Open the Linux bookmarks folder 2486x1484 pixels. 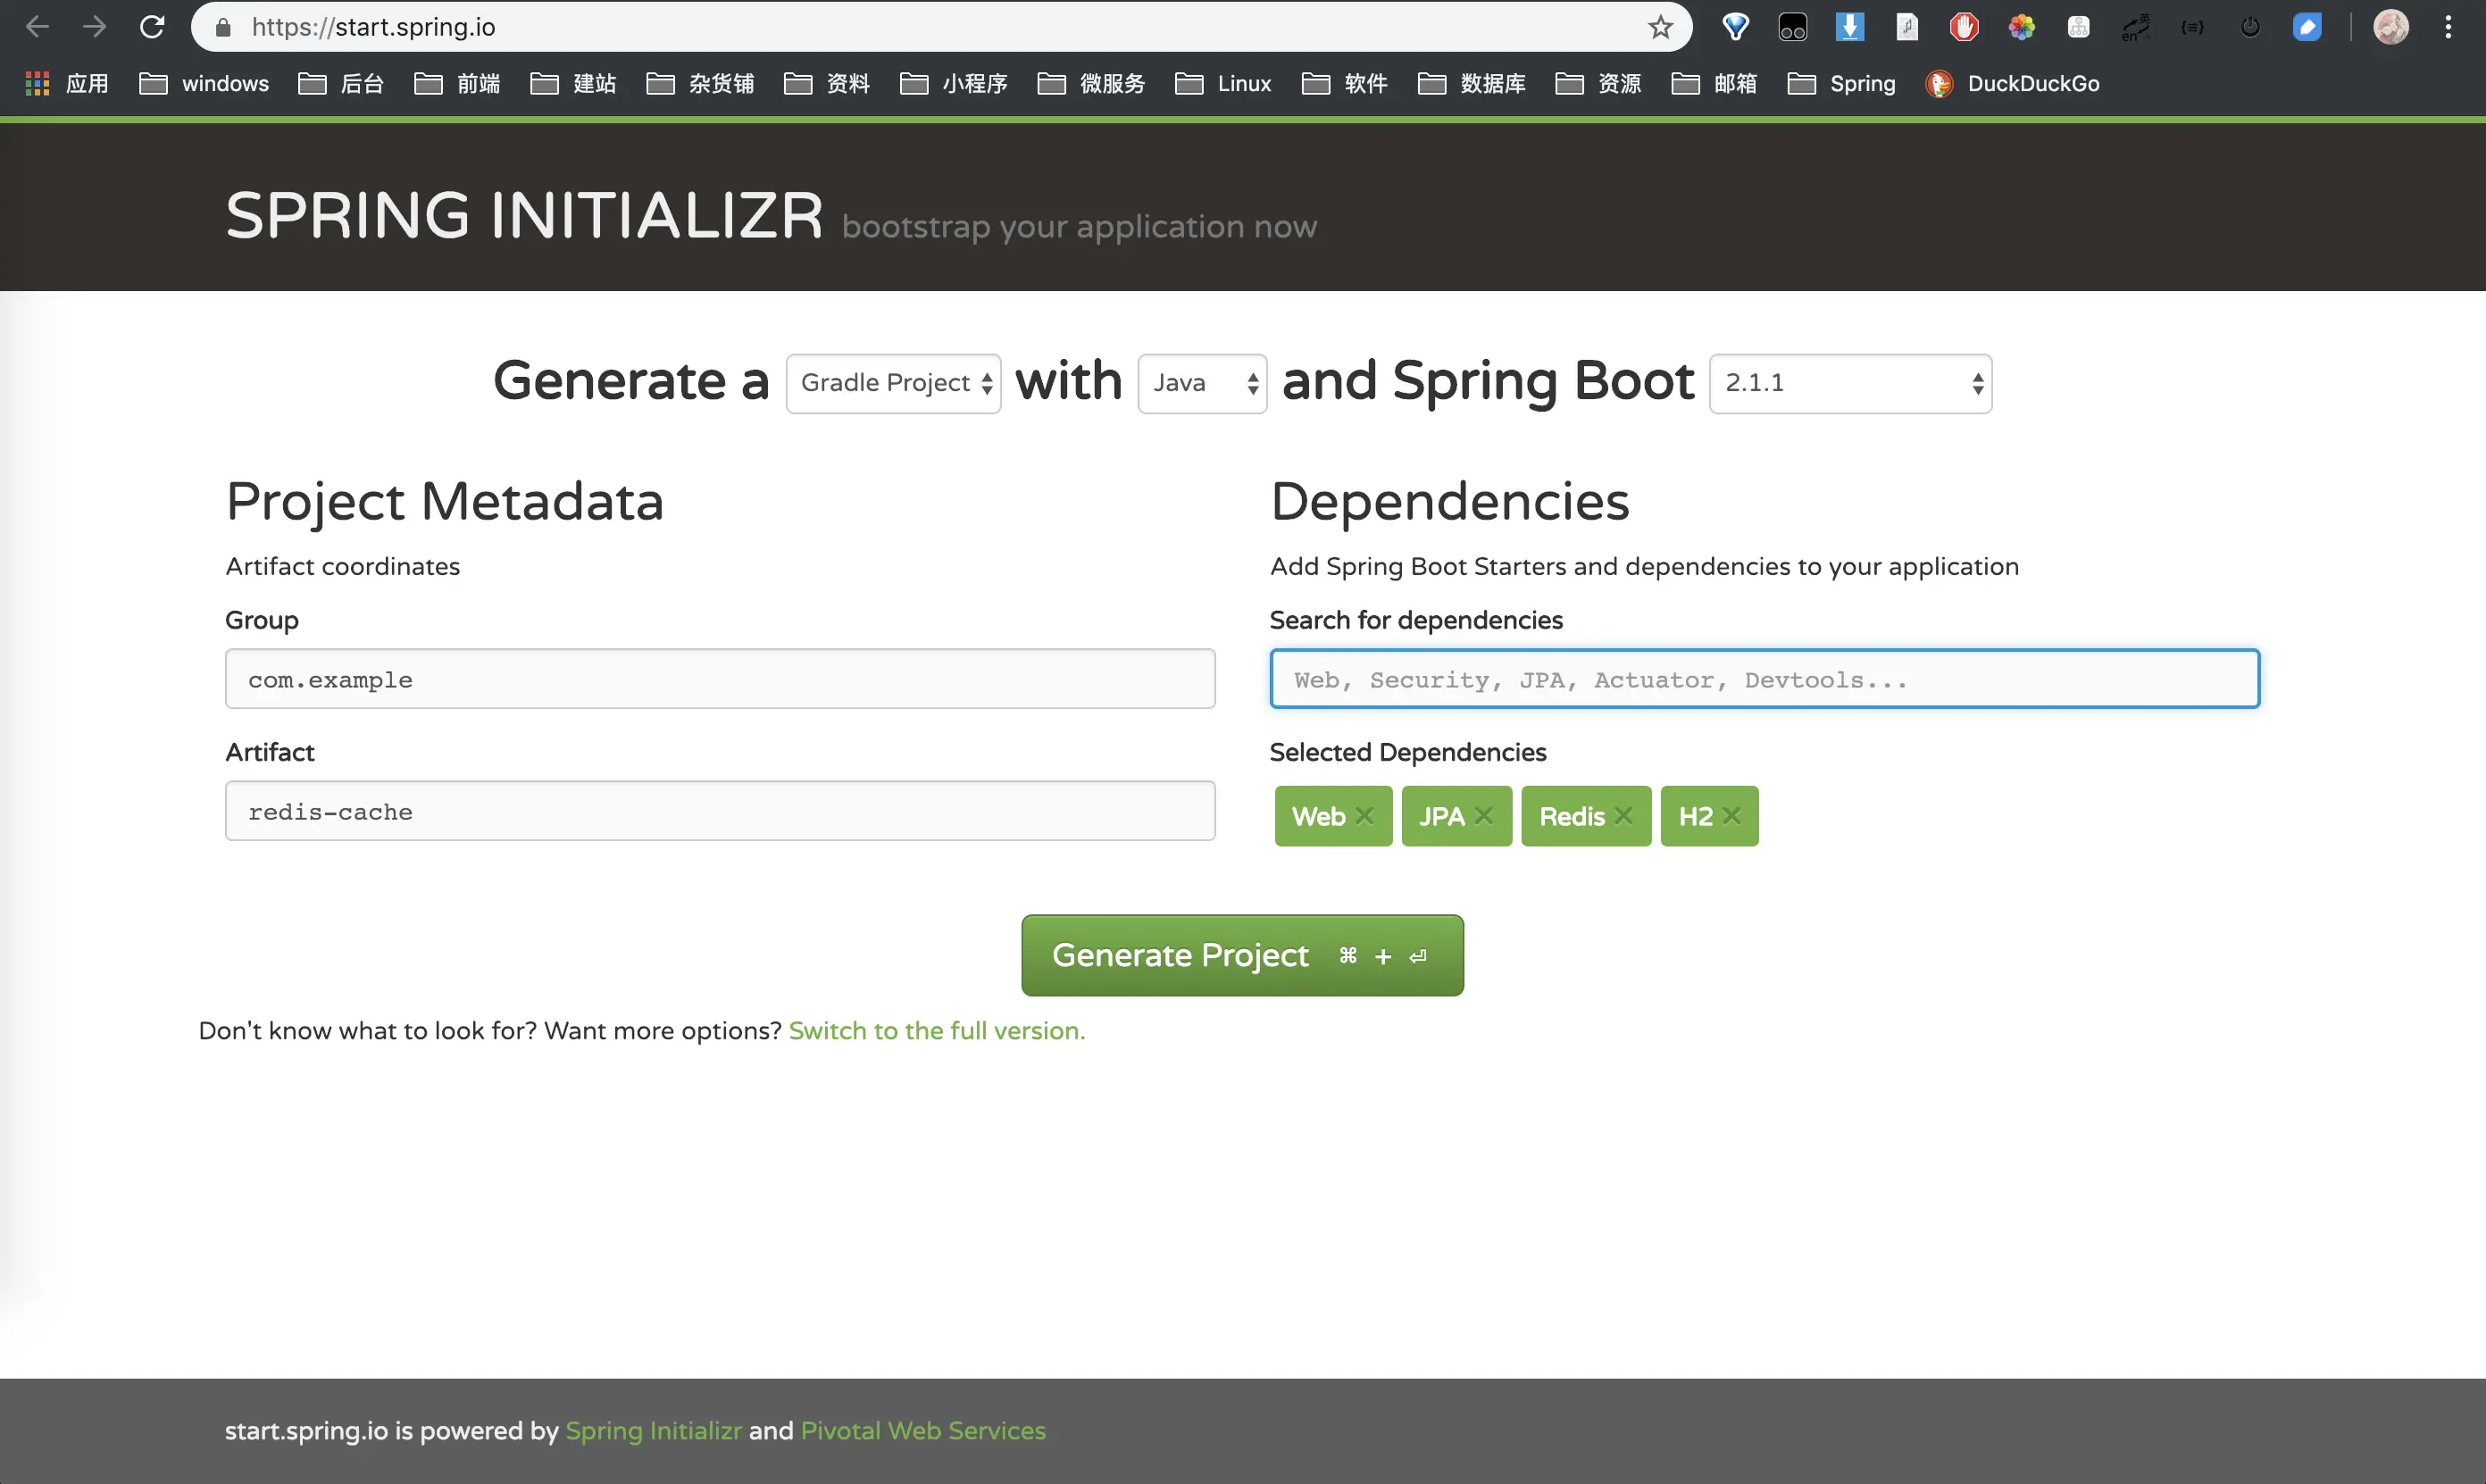pos(1224,84)
